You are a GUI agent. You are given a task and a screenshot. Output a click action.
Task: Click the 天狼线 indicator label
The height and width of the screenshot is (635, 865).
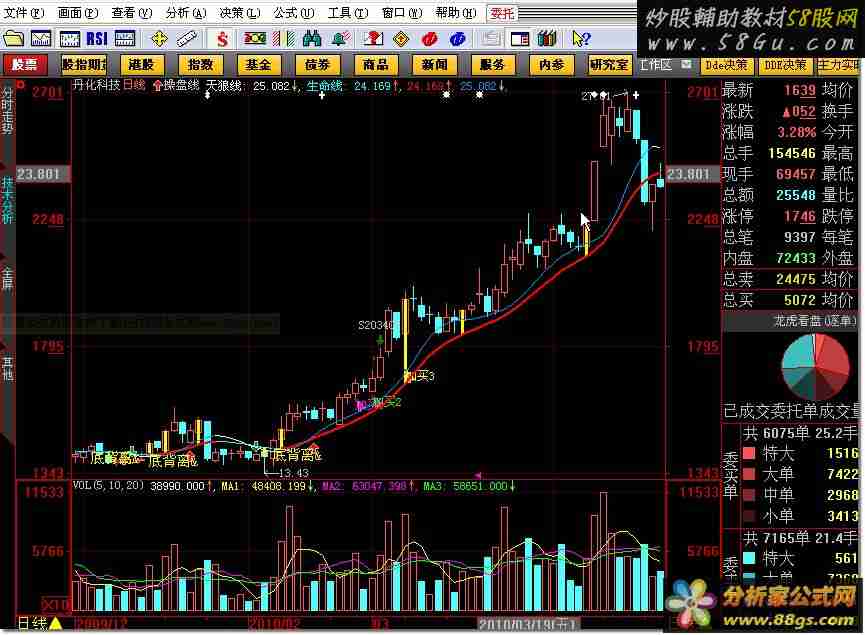224,86
